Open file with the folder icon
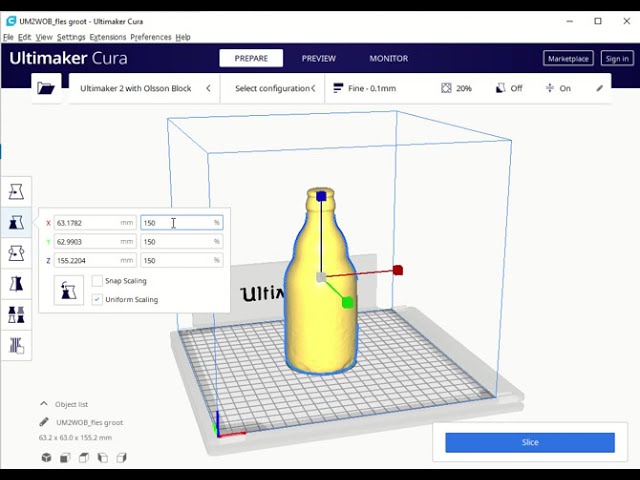Viewport: 640px width, 480px height. click(46, 88)
